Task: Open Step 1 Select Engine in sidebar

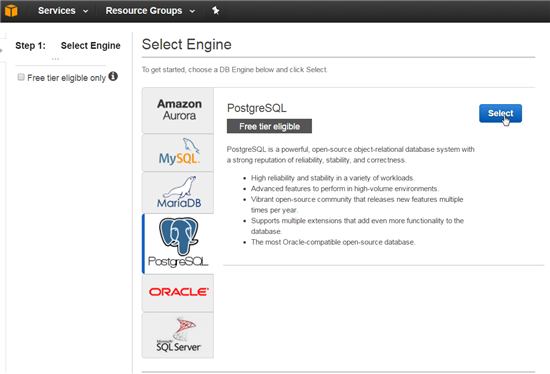Action: coord(68,46)
